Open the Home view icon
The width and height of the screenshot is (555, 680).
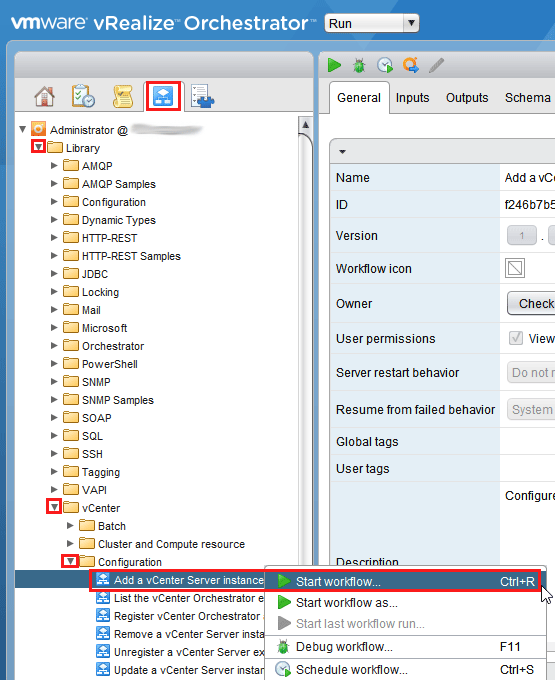click(x=44, y=96)
